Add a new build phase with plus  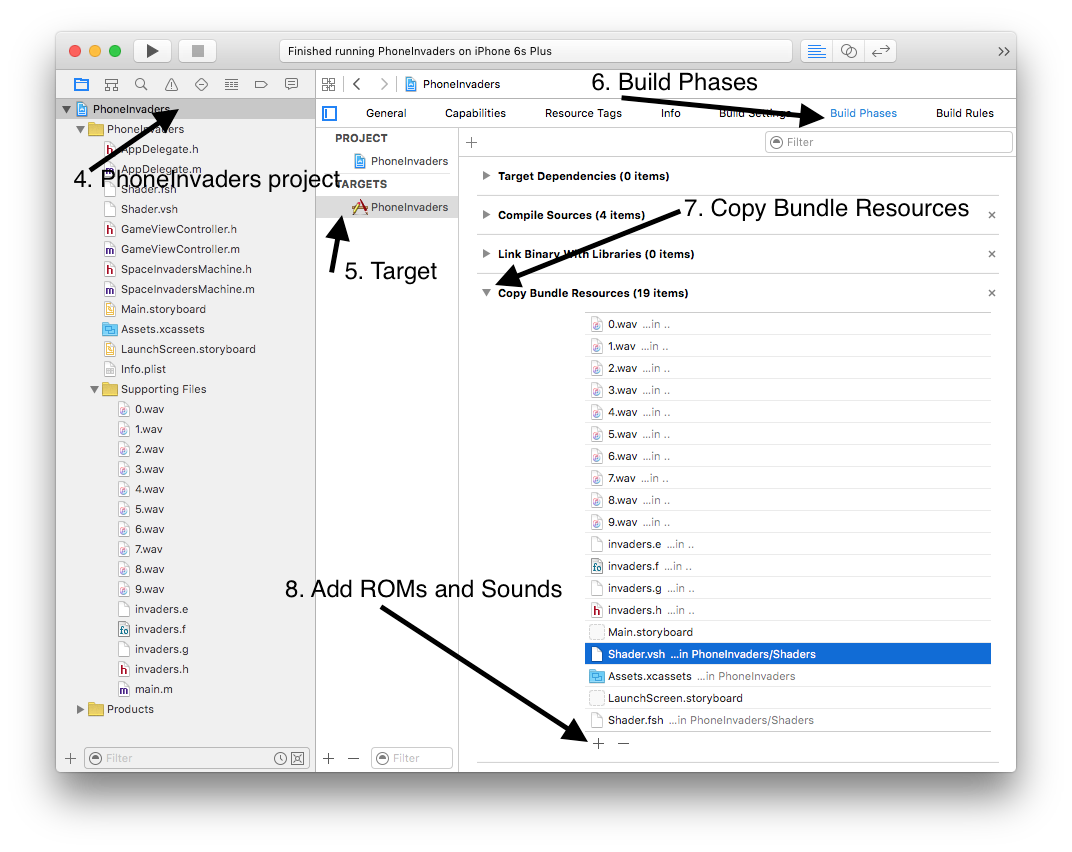tap(471, 142)
